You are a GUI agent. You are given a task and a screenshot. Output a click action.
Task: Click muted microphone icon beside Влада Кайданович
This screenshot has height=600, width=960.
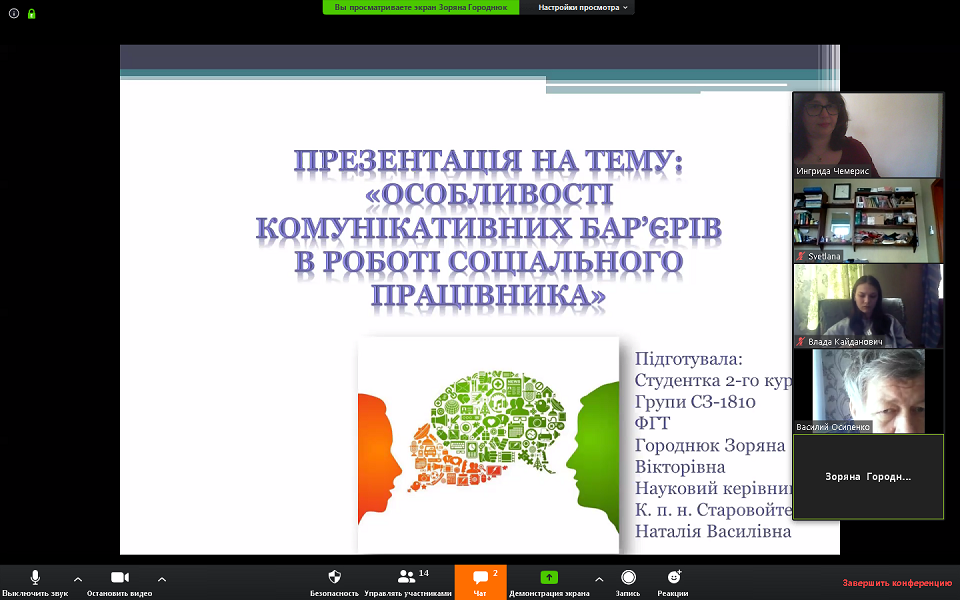[800, 342]
